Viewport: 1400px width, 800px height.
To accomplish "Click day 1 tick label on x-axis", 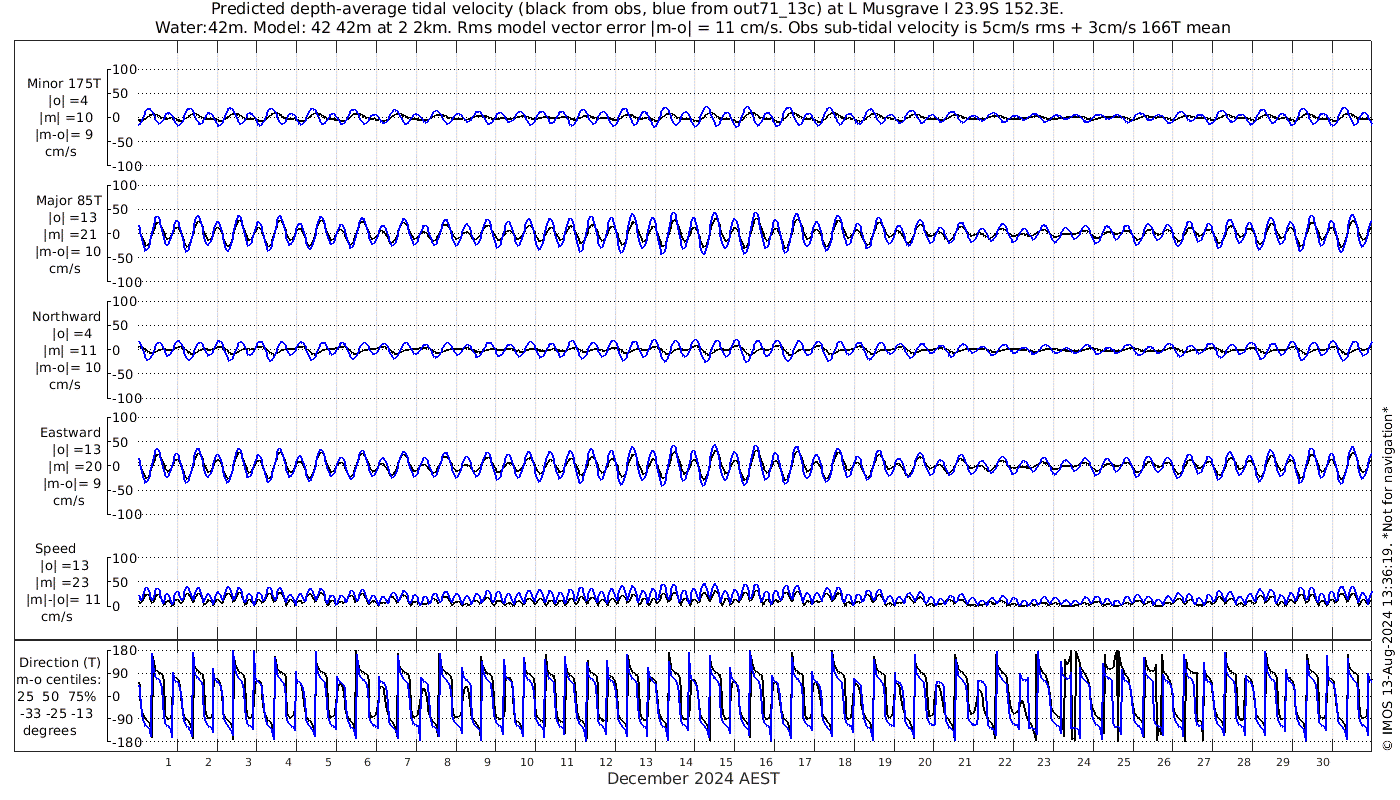I will point(168,762).
